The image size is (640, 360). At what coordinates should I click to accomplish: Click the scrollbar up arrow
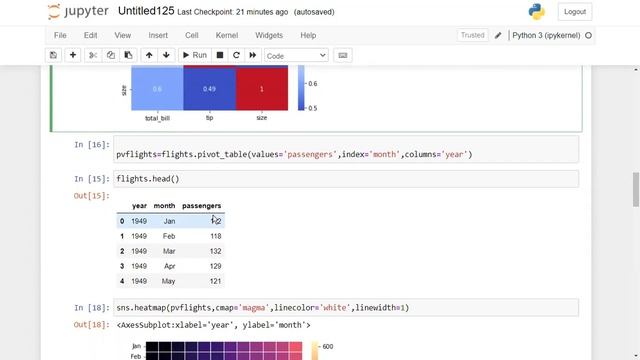point(636,70)
